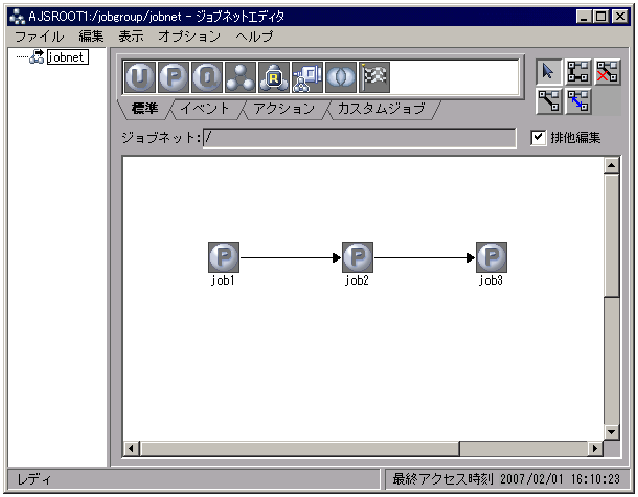Click the job3 label text

[491, 280]
